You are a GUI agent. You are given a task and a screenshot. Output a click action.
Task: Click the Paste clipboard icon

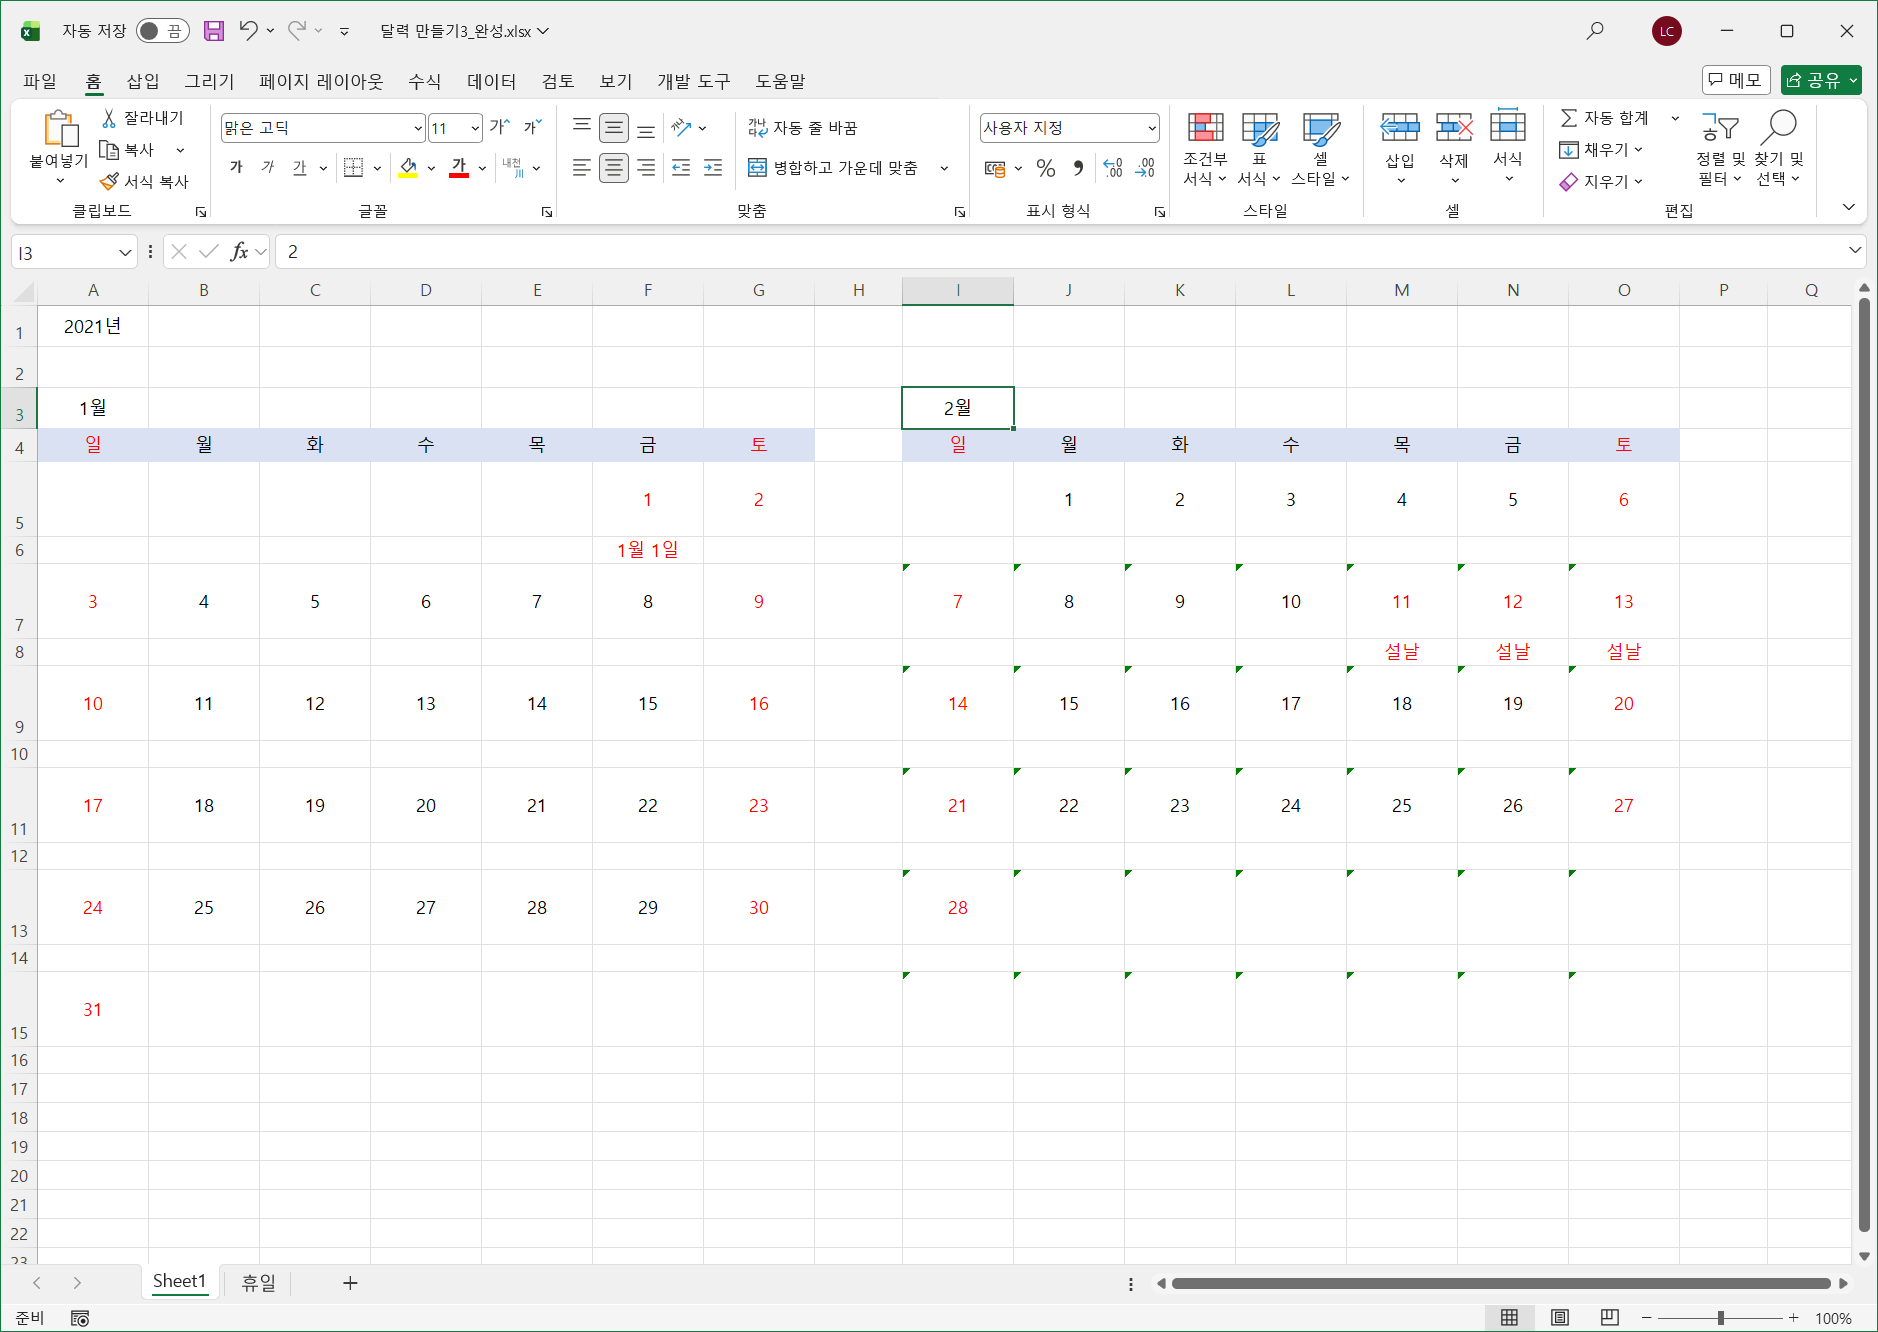[60, 129]
